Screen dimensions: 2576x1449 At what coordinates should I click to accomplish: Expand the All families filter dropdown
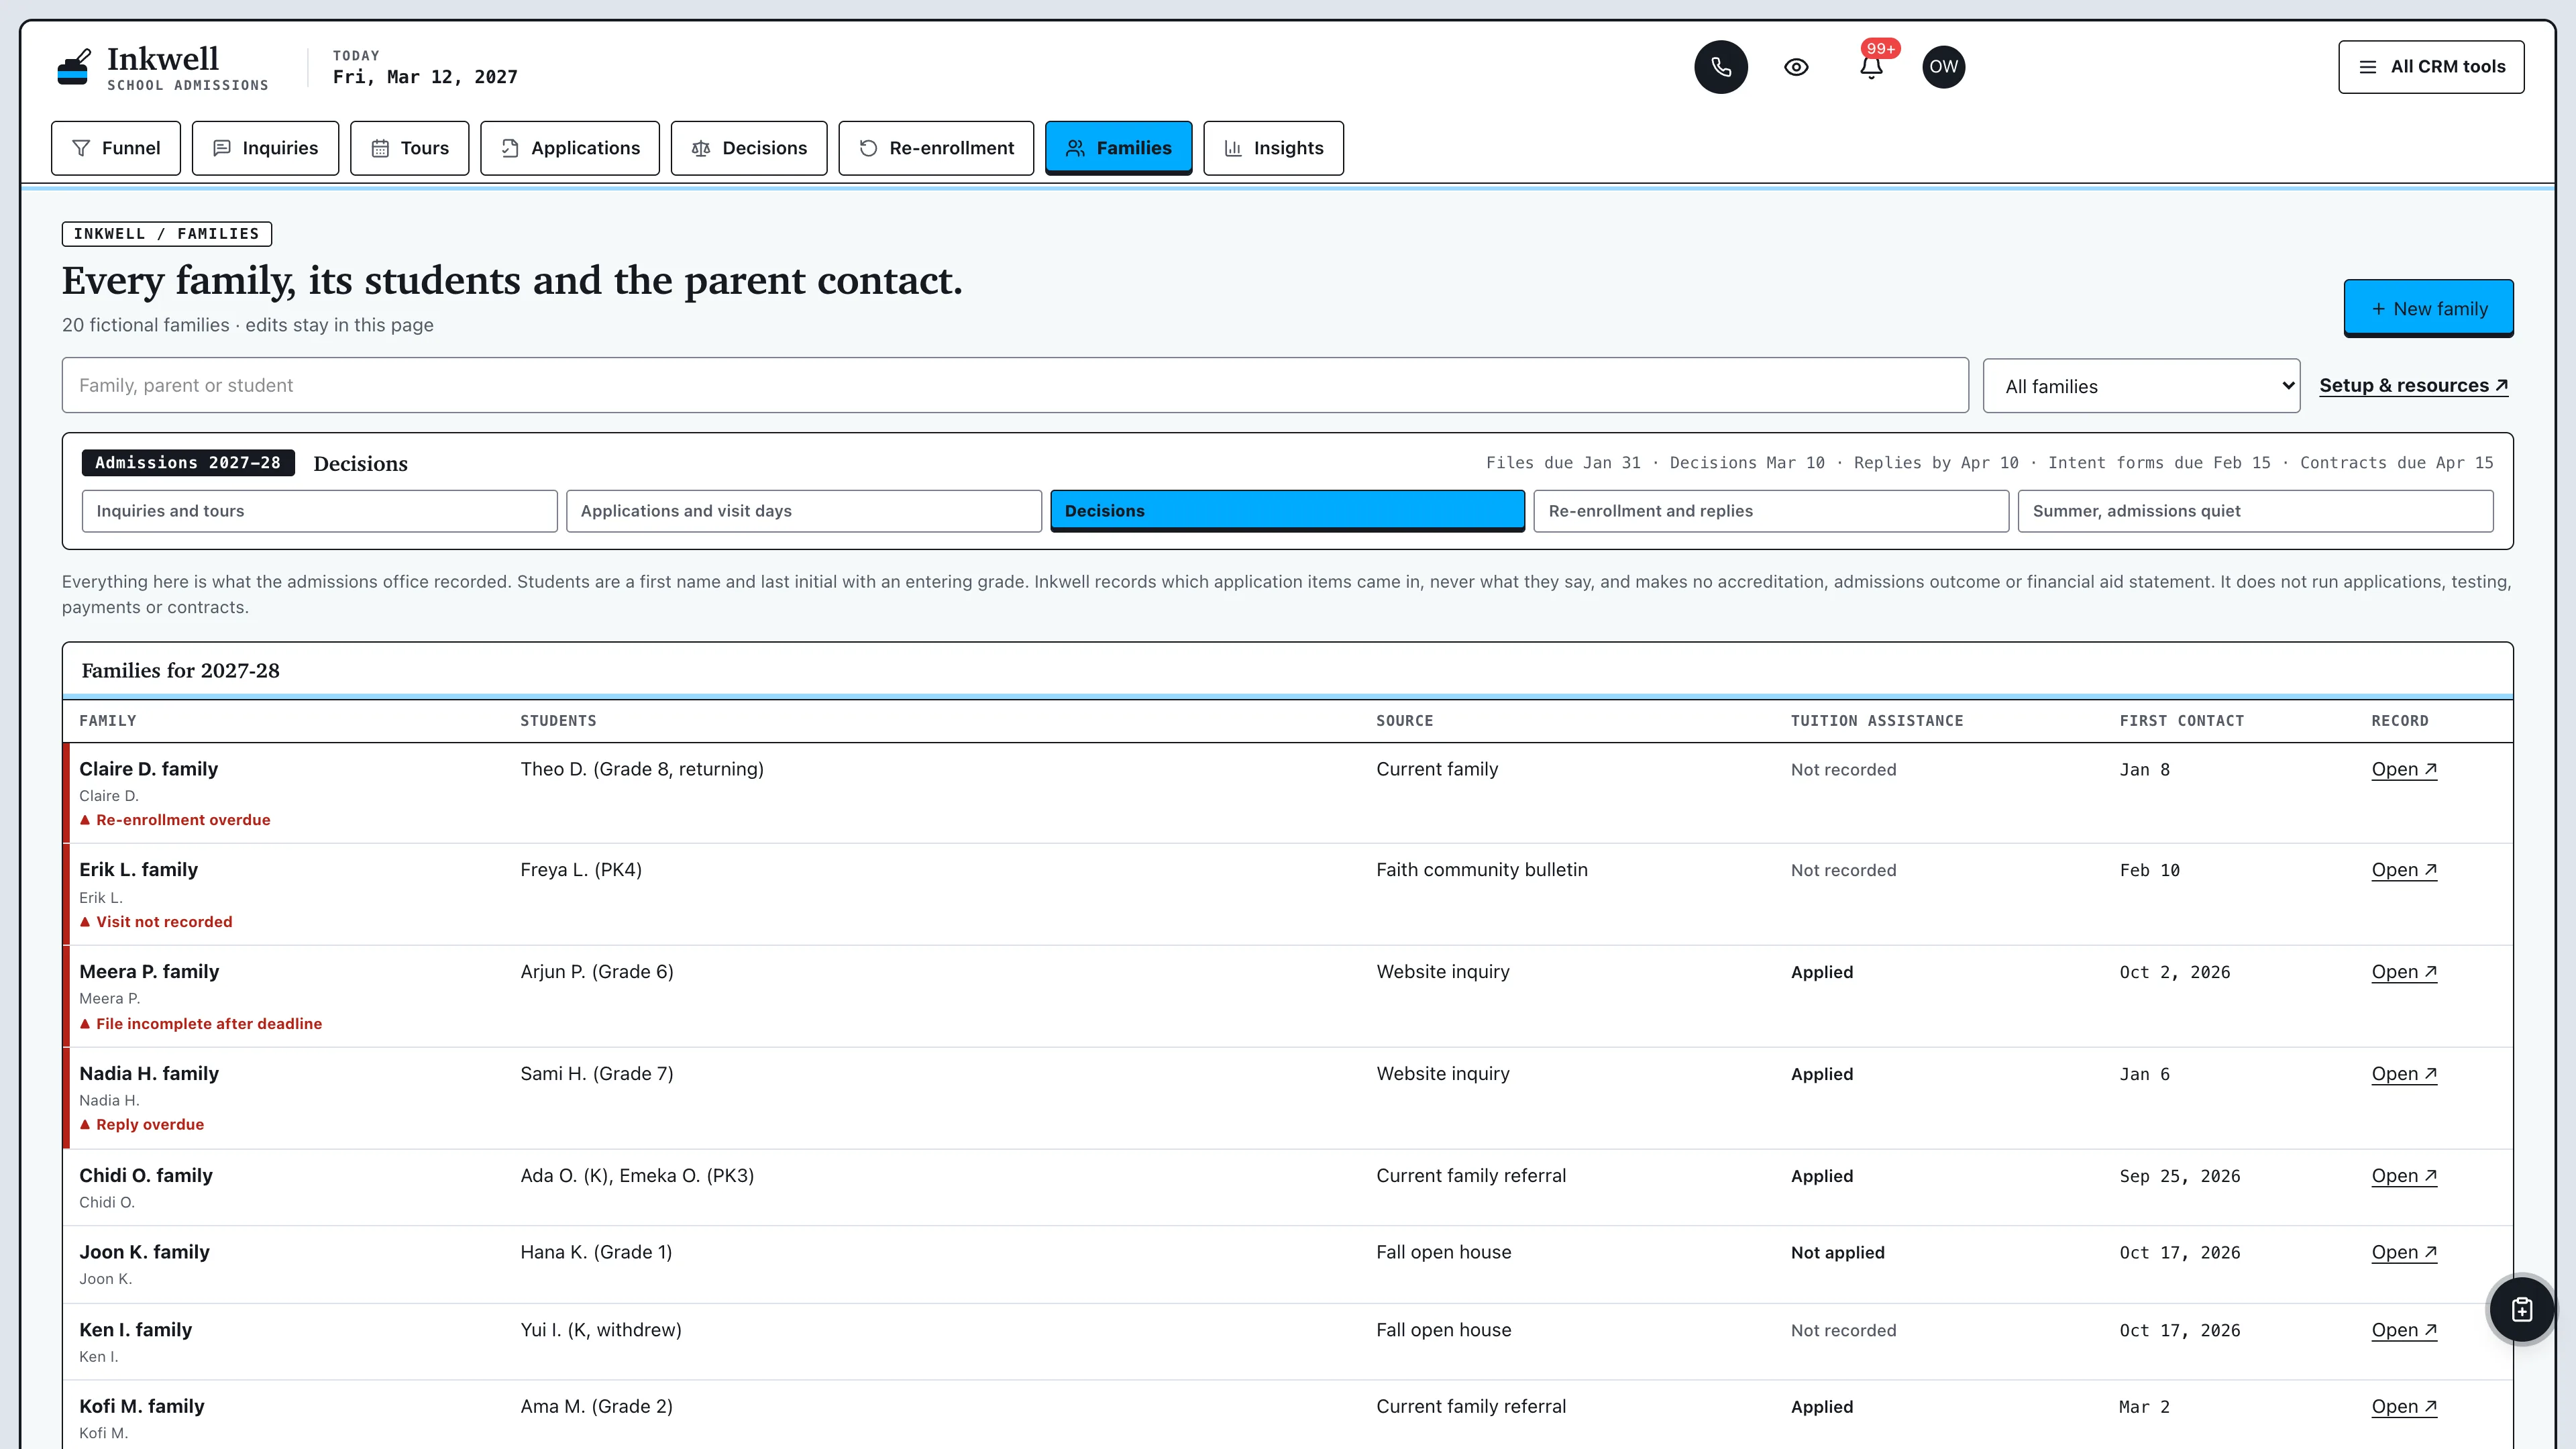[x=2141, y=386]
